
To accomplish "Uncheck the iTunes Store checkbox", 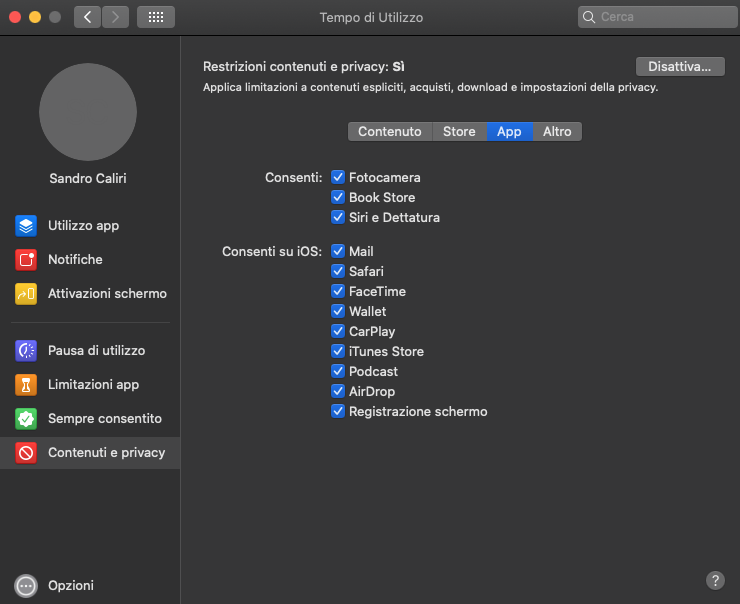I will click(338, 351).
